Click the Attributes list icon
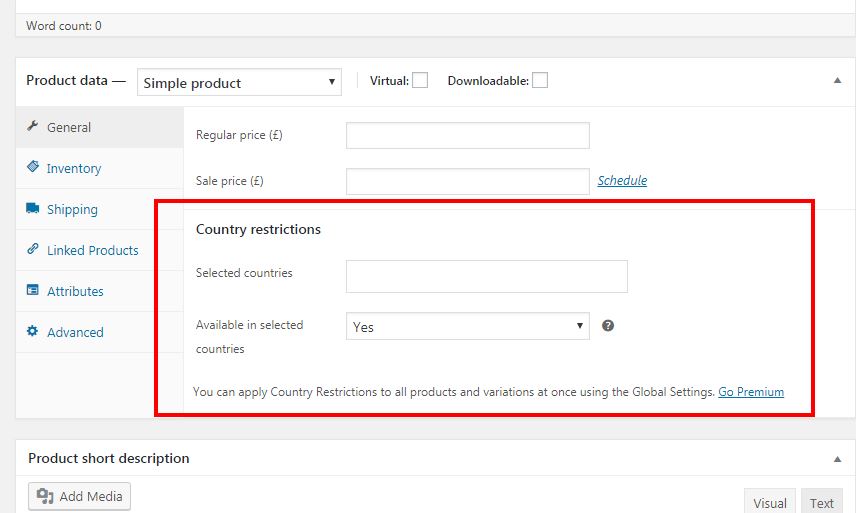856x513 pixels. [32, 291]
